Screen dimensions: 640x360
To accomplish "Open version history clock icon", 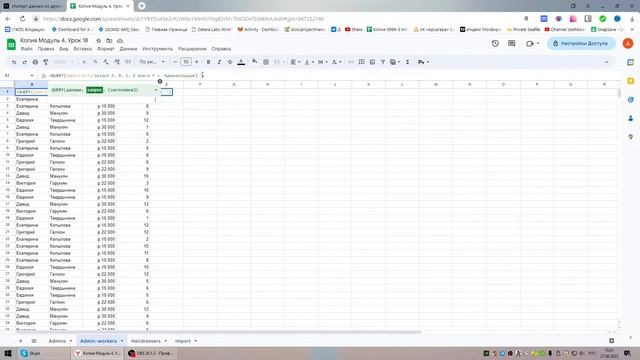I will [495, 43].
